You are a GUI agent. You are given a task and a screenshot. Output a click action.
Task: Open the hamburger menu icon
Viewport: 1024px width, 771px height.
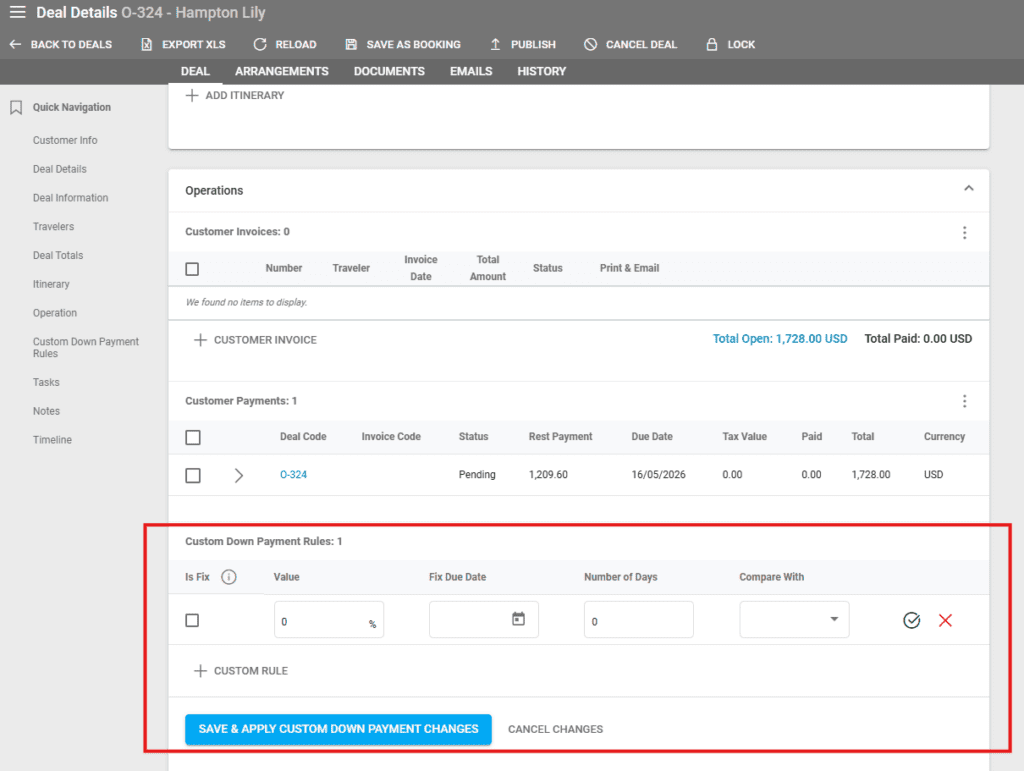[17, 13]
